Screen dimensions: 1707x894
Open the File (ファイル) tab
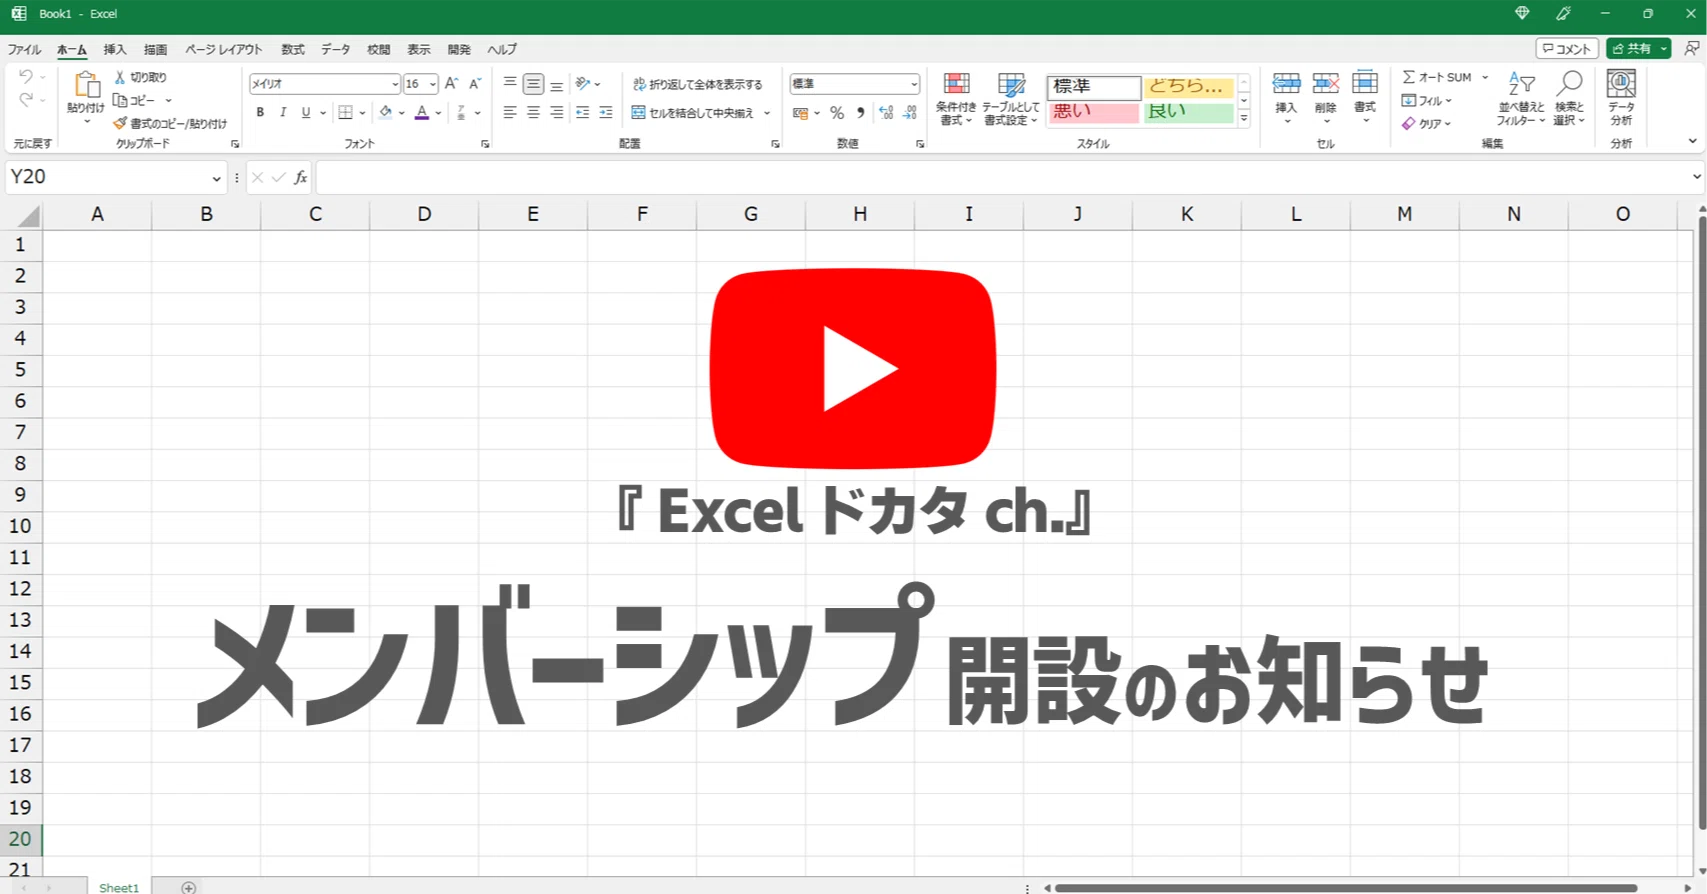(24, 49)
